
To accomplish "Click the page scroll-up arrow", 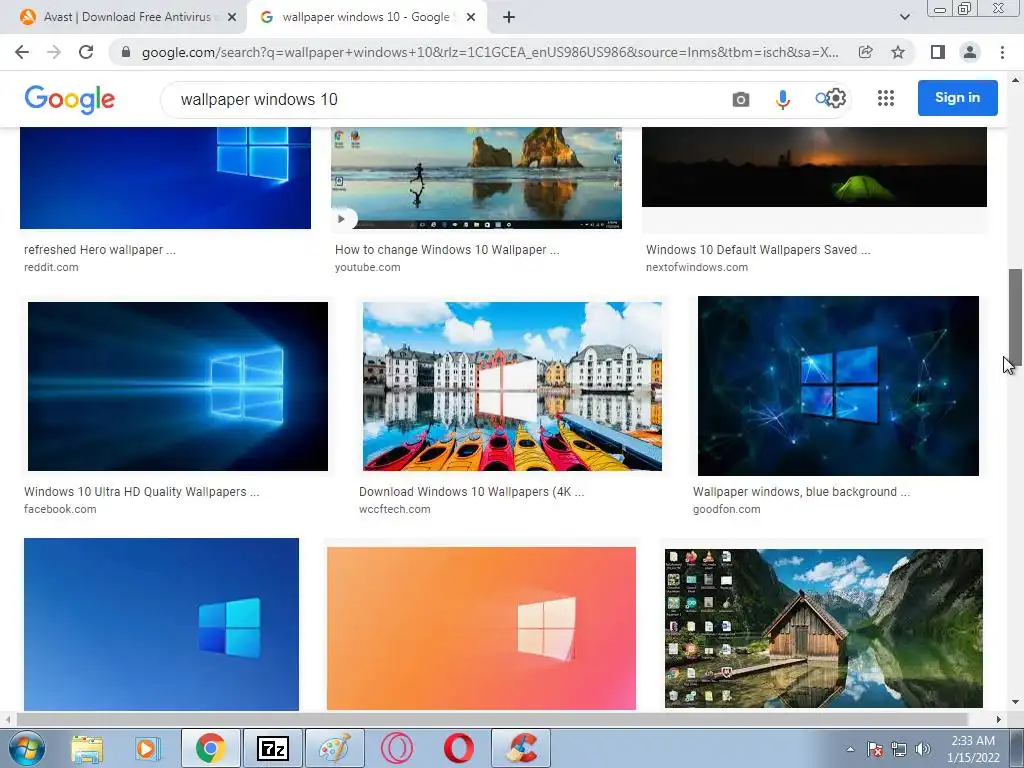I will pyautogui.click(x=1016, y=79).
